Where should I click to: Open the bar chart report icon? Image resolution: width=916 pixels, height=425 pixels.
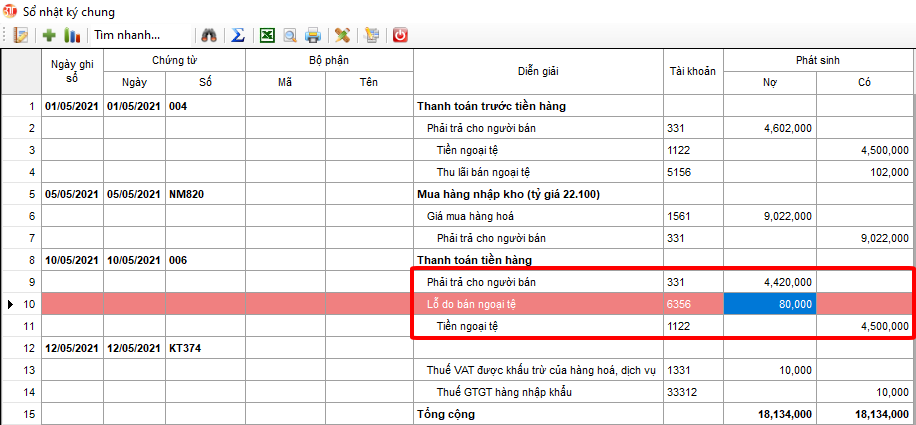(72, 36)
